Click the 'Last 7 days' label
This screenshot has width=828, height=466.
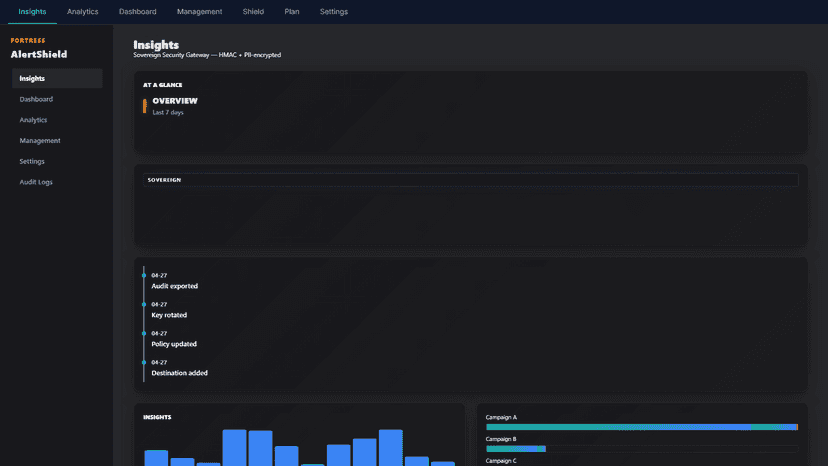coord(168,113)
